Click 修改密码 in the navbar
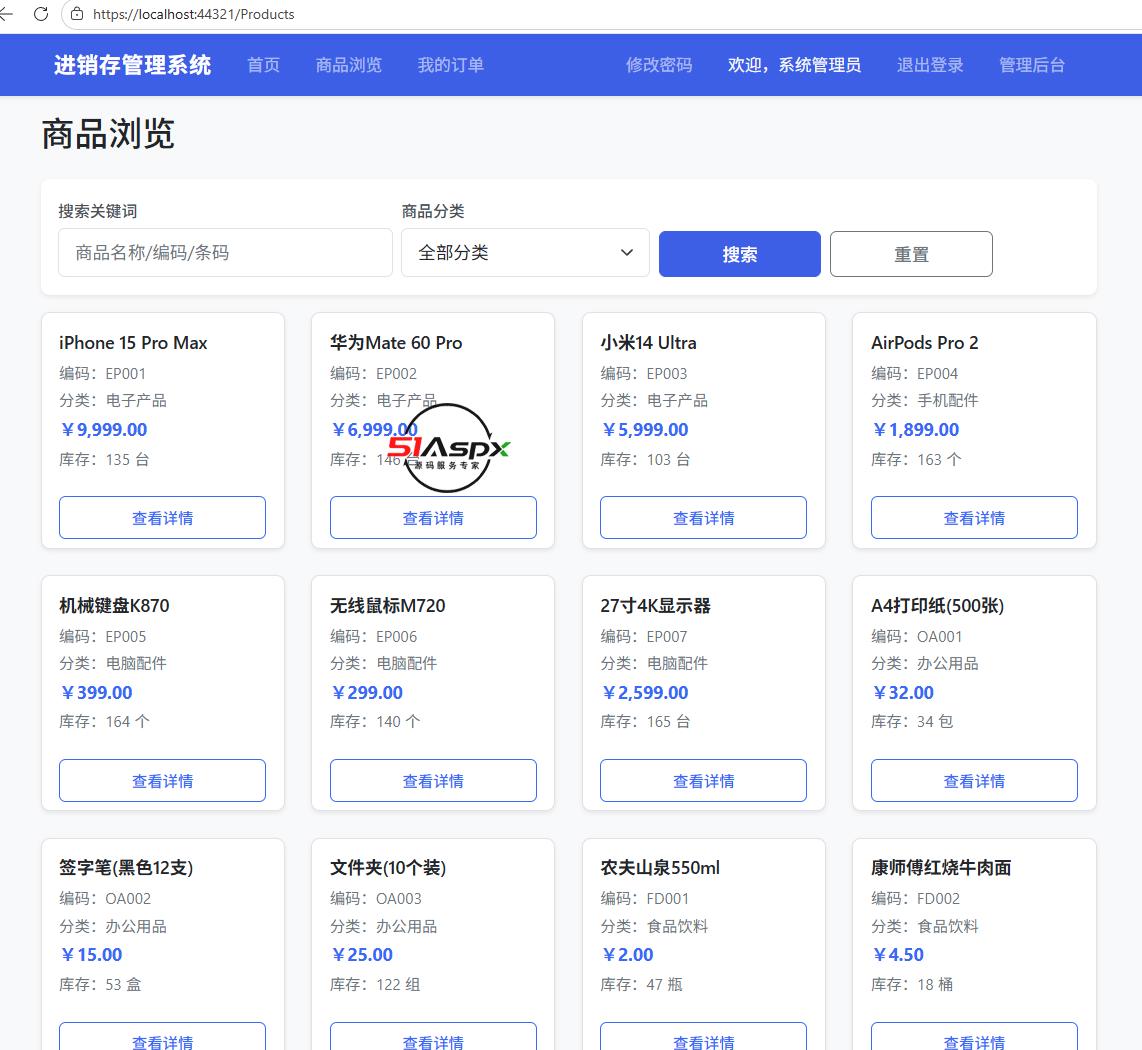The width and height of the screenshot is (1142, 1050). point(659,66)
